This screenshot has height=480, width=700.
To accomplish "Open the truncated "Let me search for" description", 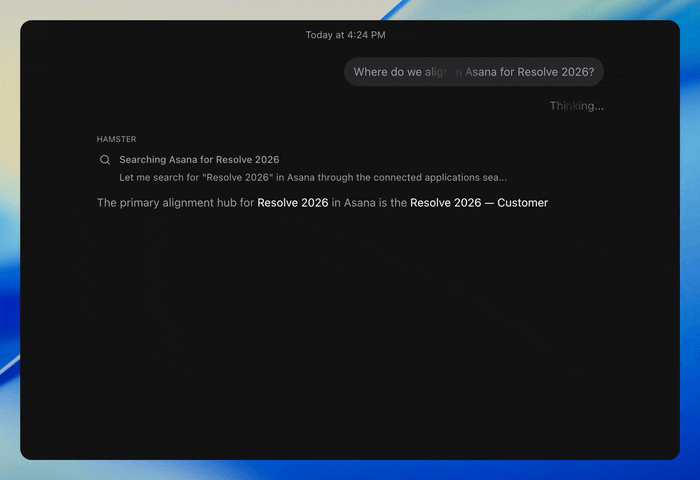I will tap(313, 178).
